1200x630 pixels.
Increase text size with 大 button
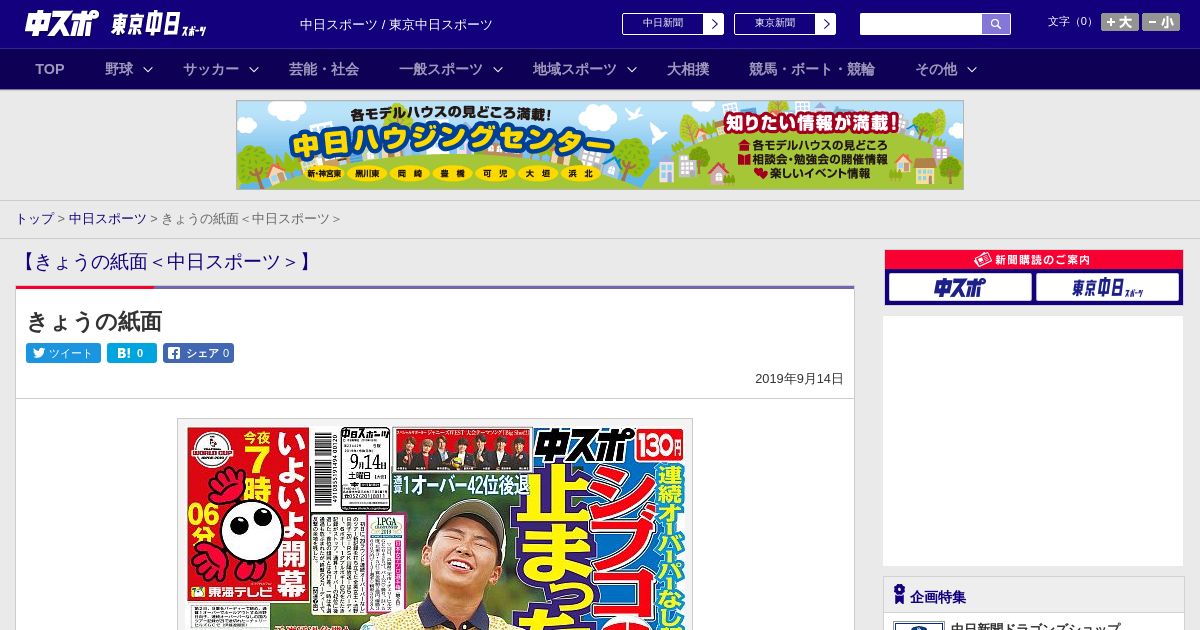(1120, 22)
